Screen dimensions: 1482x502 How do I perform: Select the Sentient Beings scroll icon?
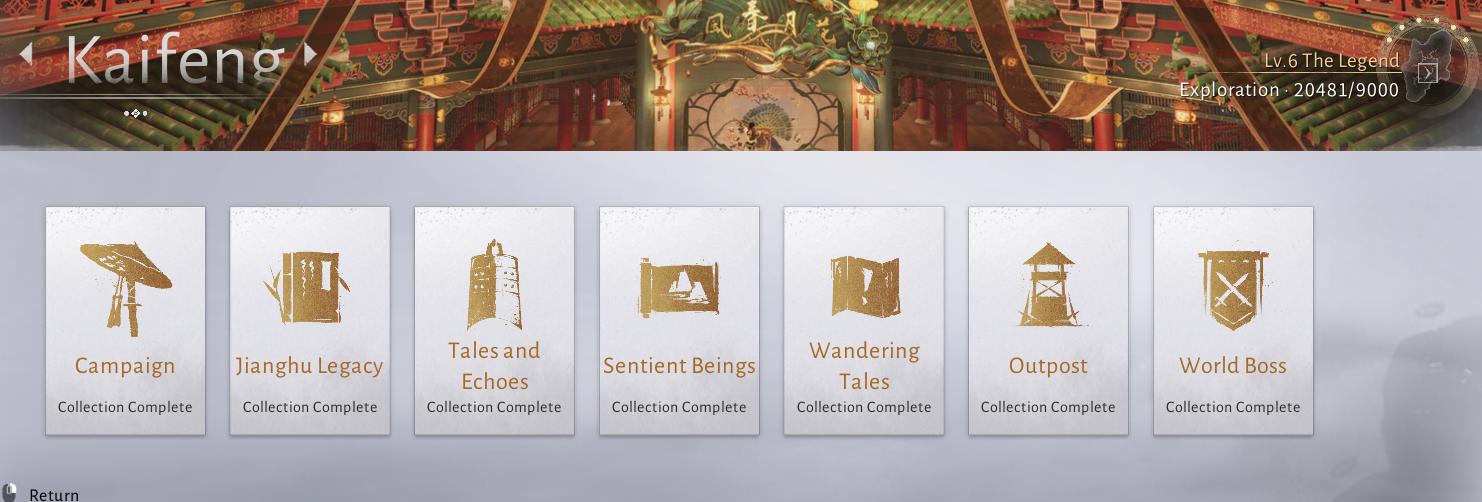679,287
